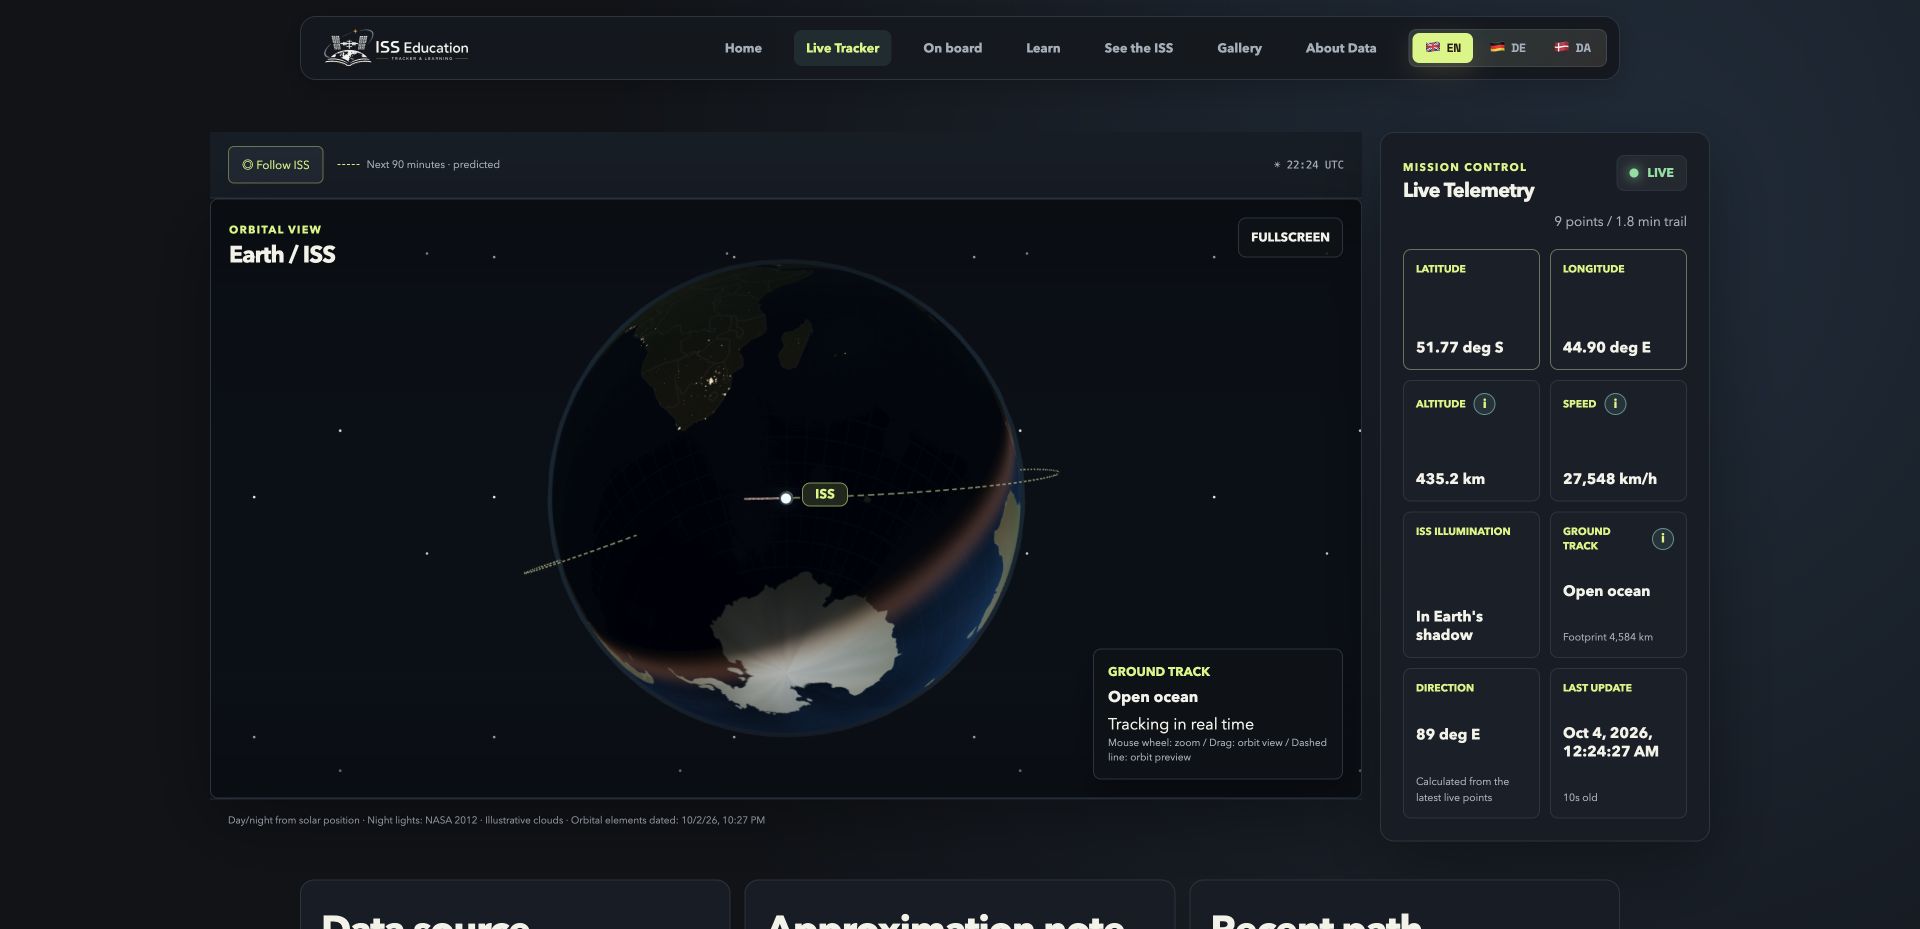
Task: Open the Learn page
Action: click(1043, 48)
